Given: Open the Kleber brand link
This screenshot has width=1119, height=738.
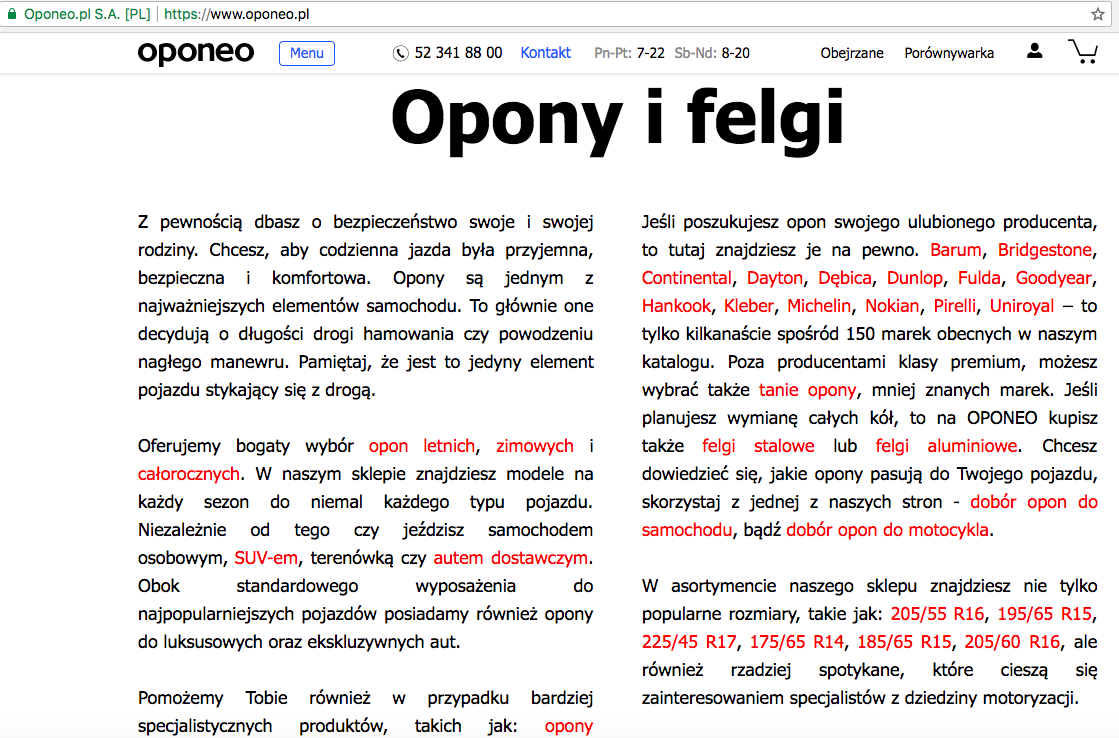Looking at the screenshot, I should [x=749, y=305].
